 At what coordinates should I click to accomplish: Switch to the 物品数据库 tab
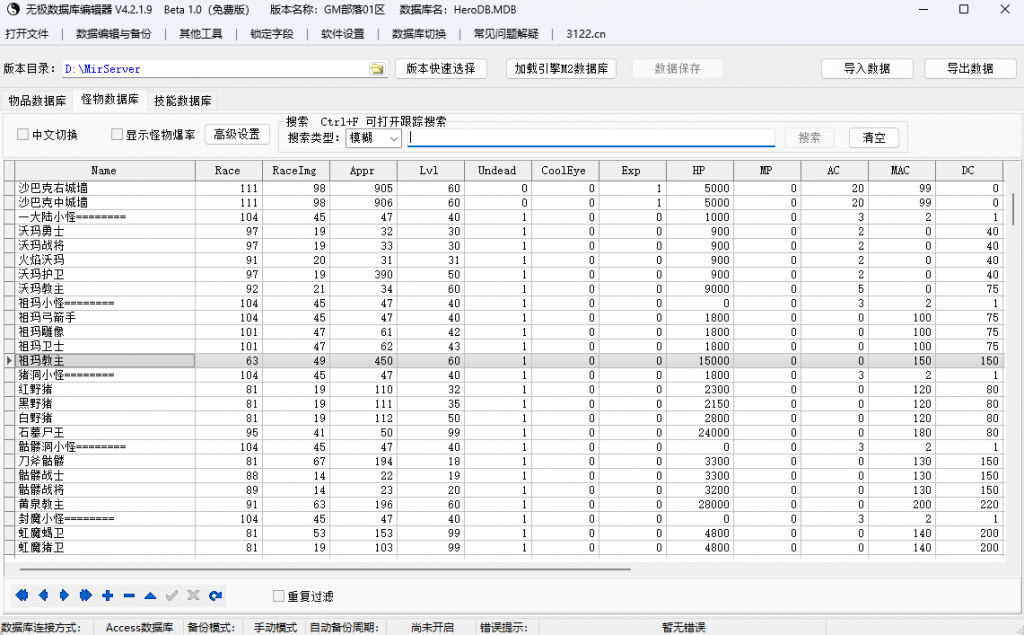(38, 100)
